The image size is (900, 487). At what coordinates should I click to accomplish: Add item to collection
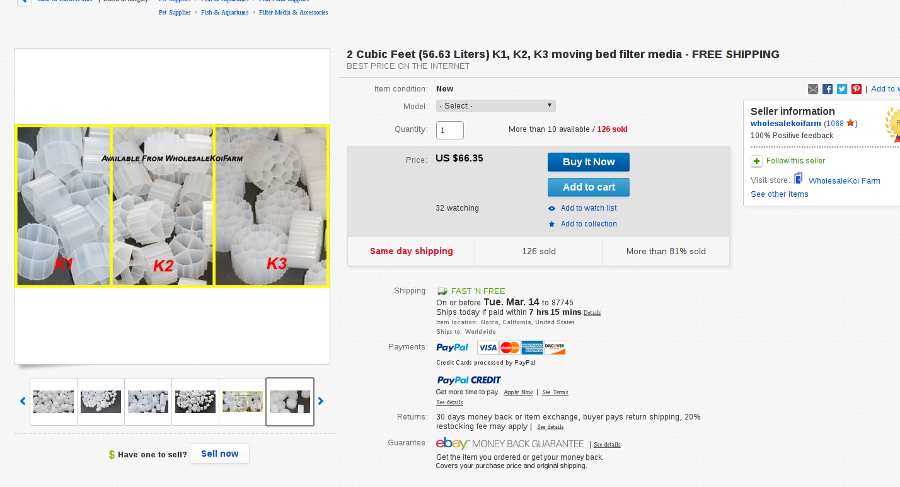click(x=588, y=224)
